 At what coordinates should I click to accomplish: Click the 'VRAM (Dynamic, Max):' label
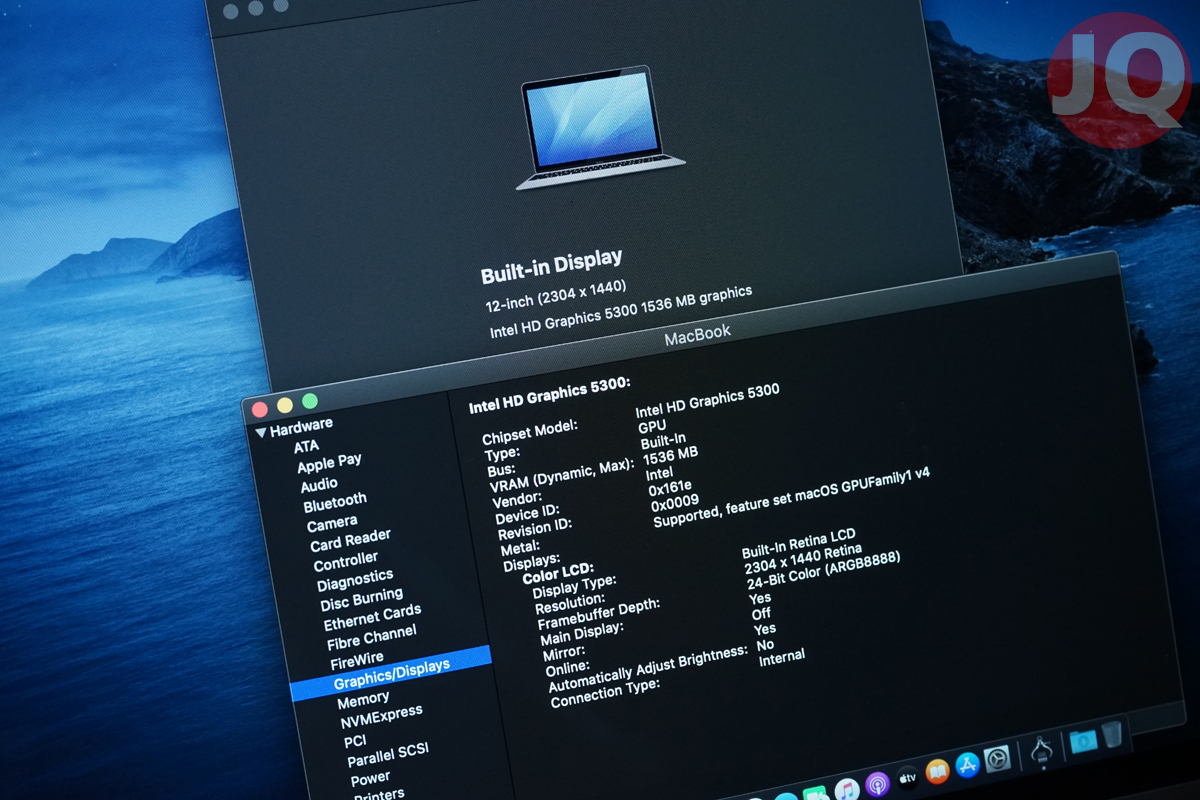(x=562, y=476)
